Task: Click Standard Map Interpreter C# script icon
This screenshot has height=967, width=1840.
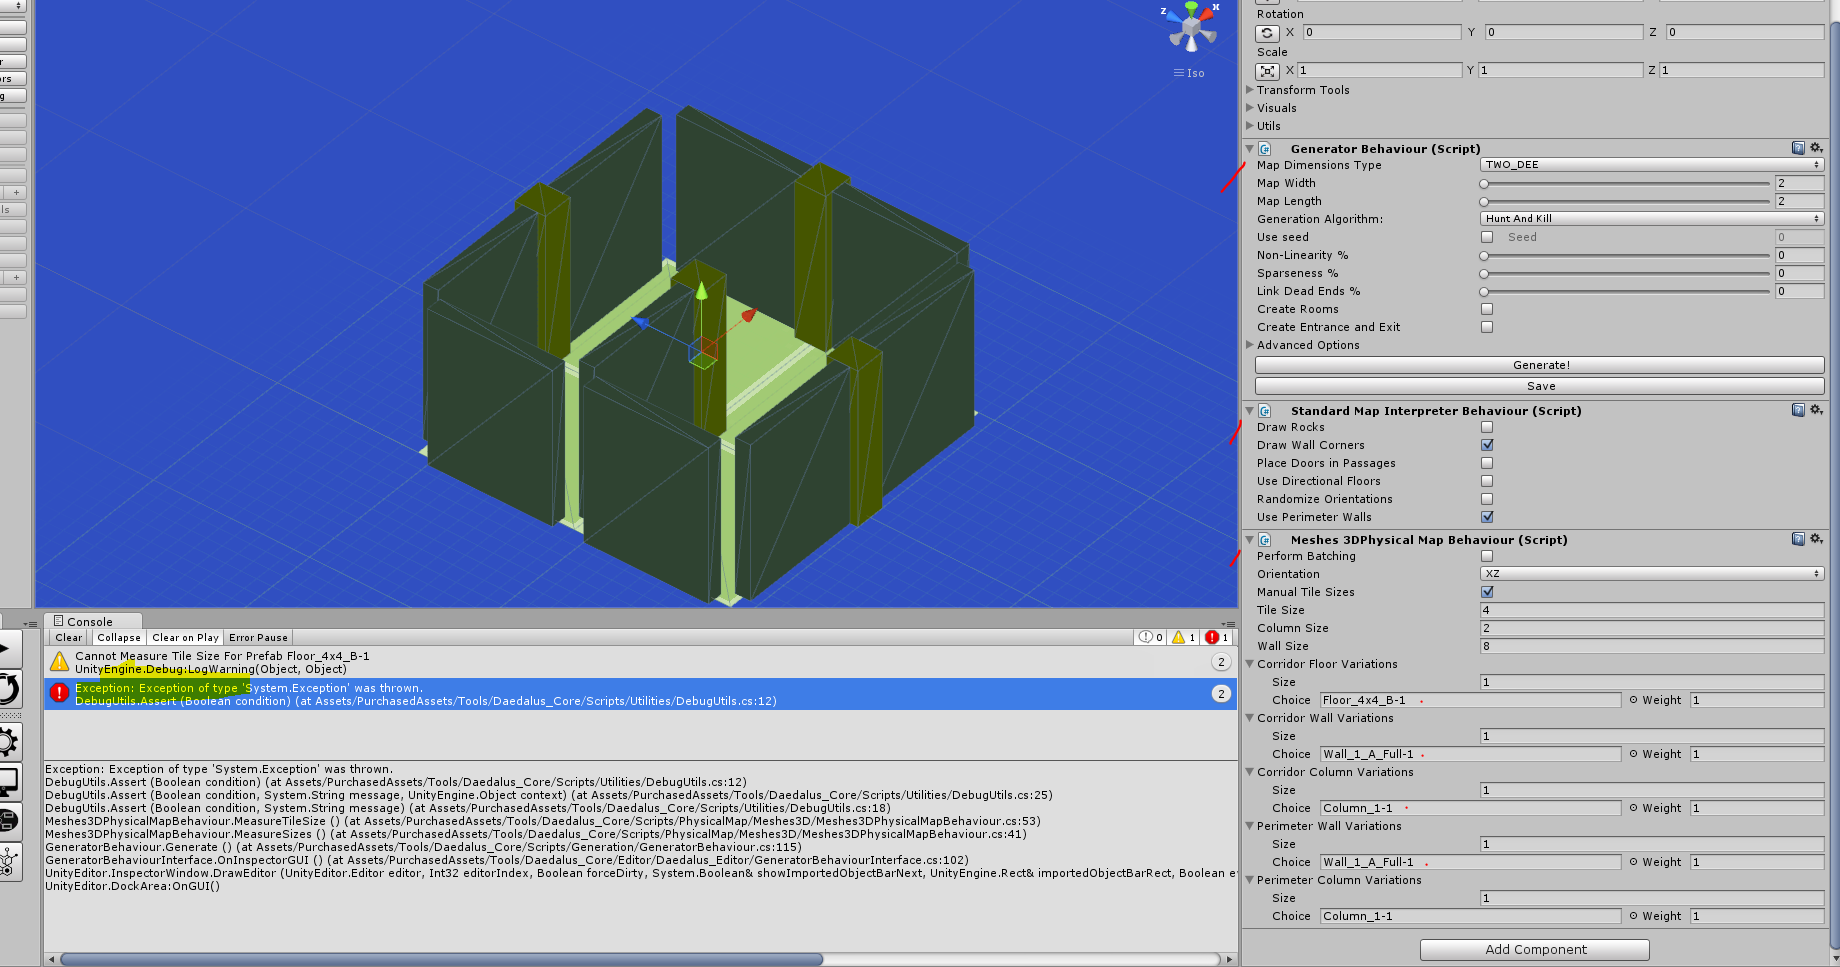Action: click(1265, 411)
